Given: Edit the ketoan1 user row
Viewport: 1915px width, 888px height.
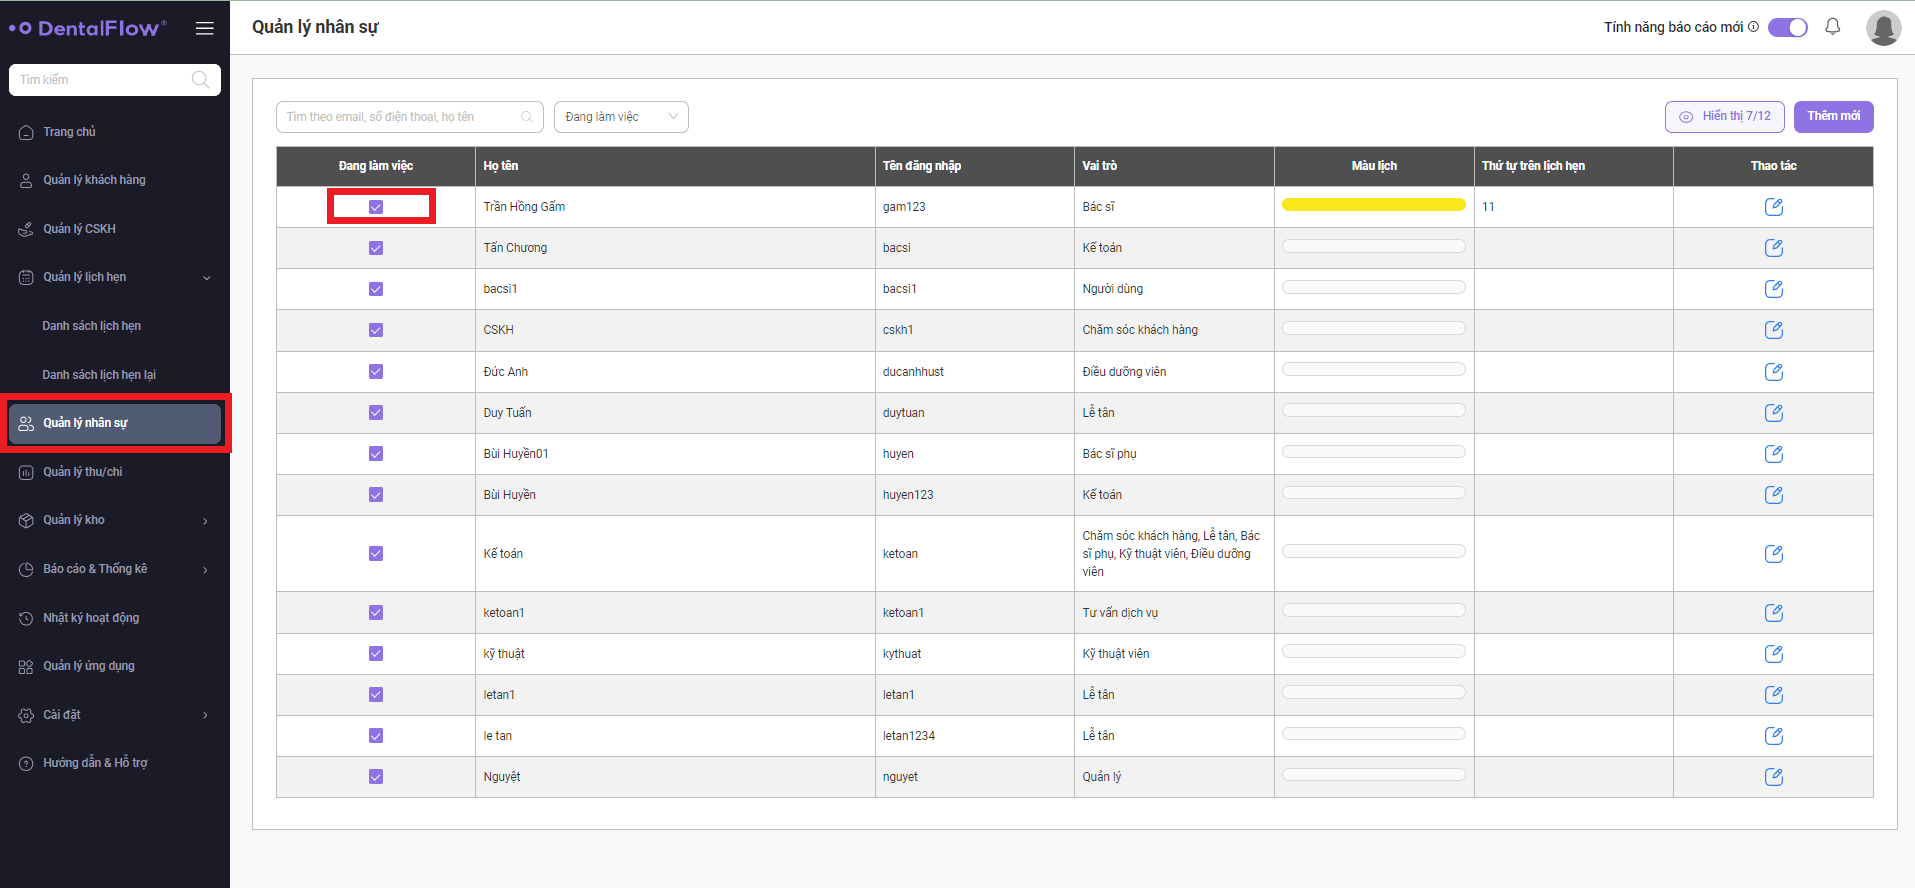Looking at the screenshot, I should point(1773,613).
